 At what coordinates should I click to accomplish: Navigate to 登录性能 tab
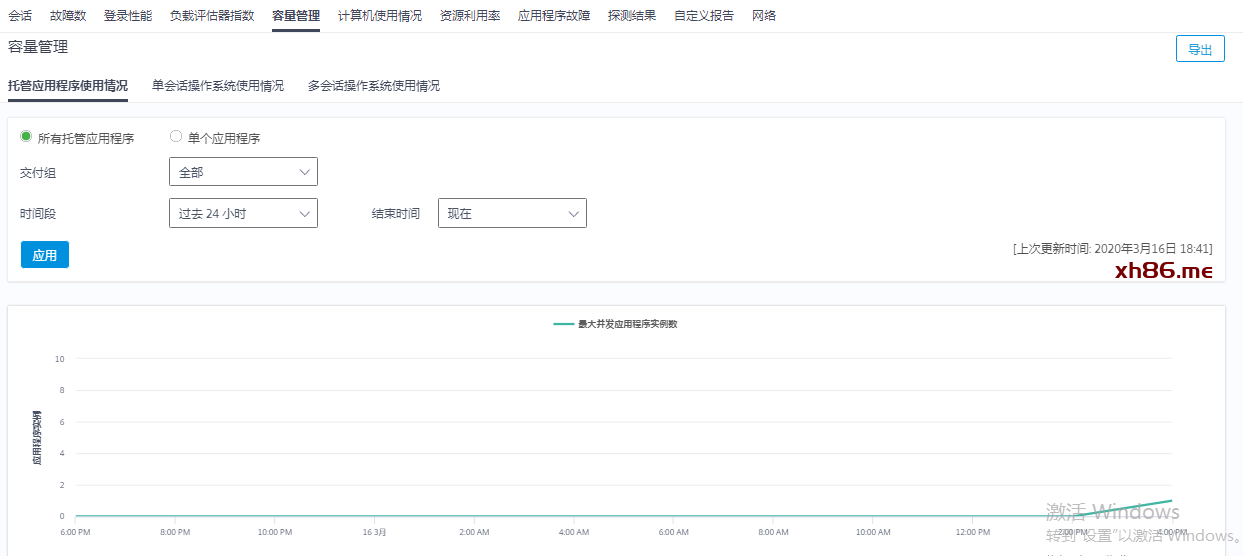pos(128,16)
